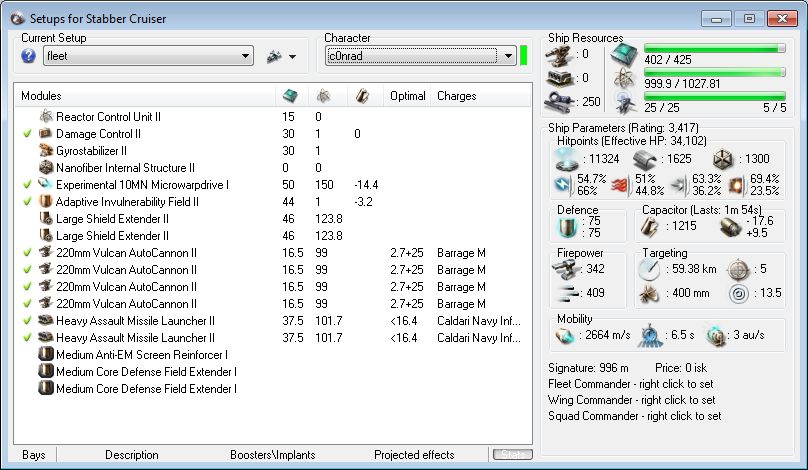Viewport: 808px width, 470px height.
Task: Toggle the Damage Control II active checkmark
Action: (28, 133)
